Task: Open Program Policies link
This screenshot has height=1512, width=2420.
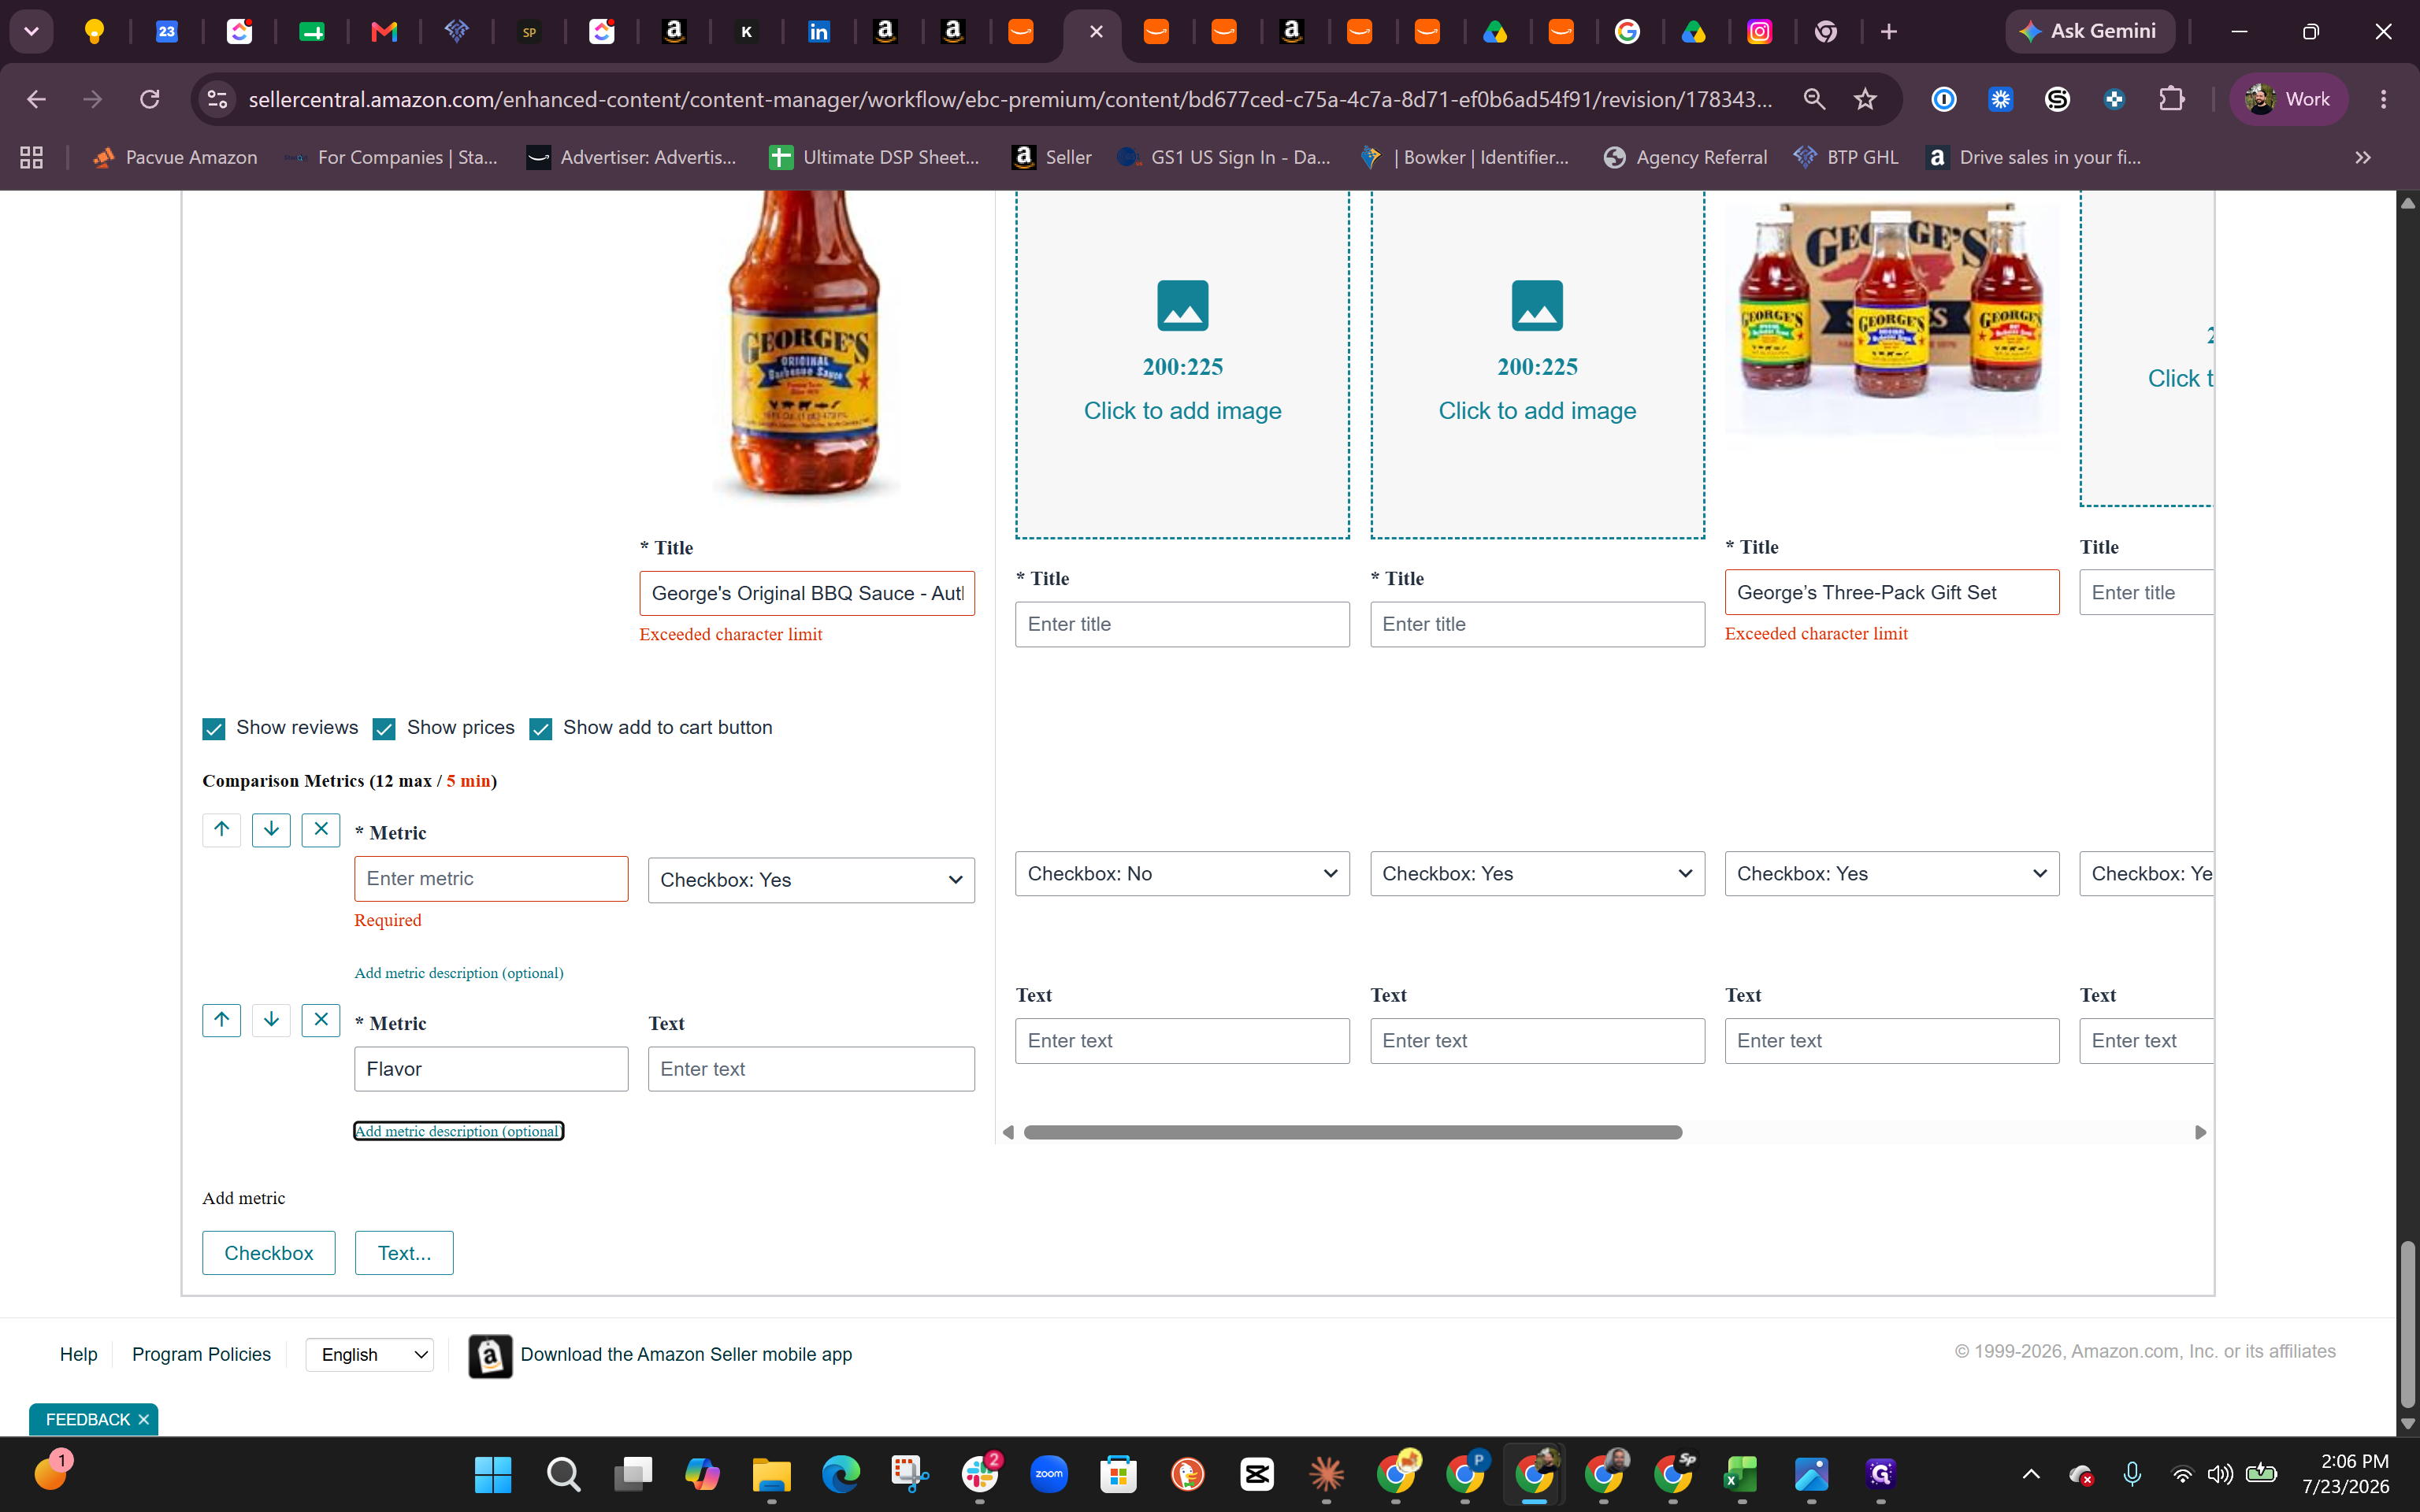Action: pyautogui.click(x=202, y=1355)
